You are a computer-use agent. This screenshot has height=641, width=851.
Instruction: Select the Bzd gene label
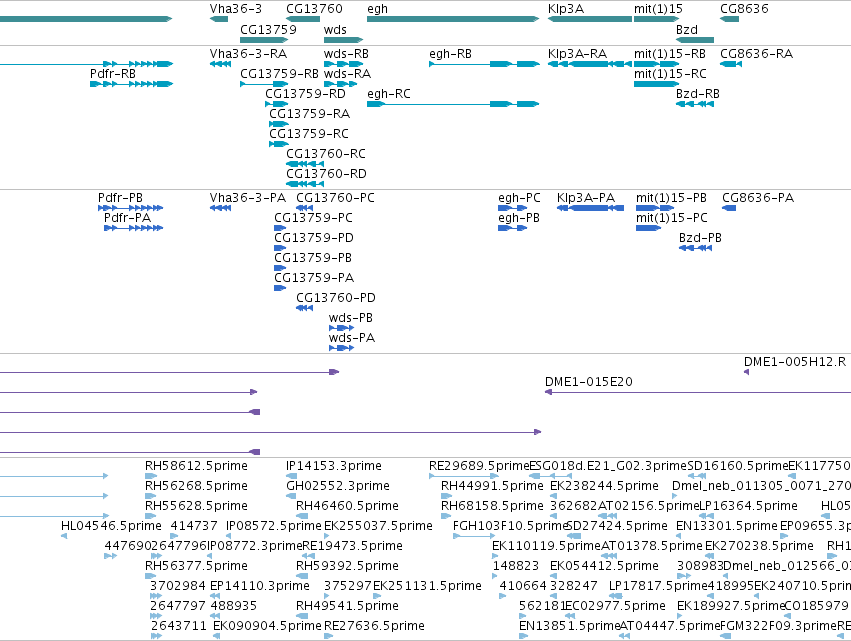(687, 30)
